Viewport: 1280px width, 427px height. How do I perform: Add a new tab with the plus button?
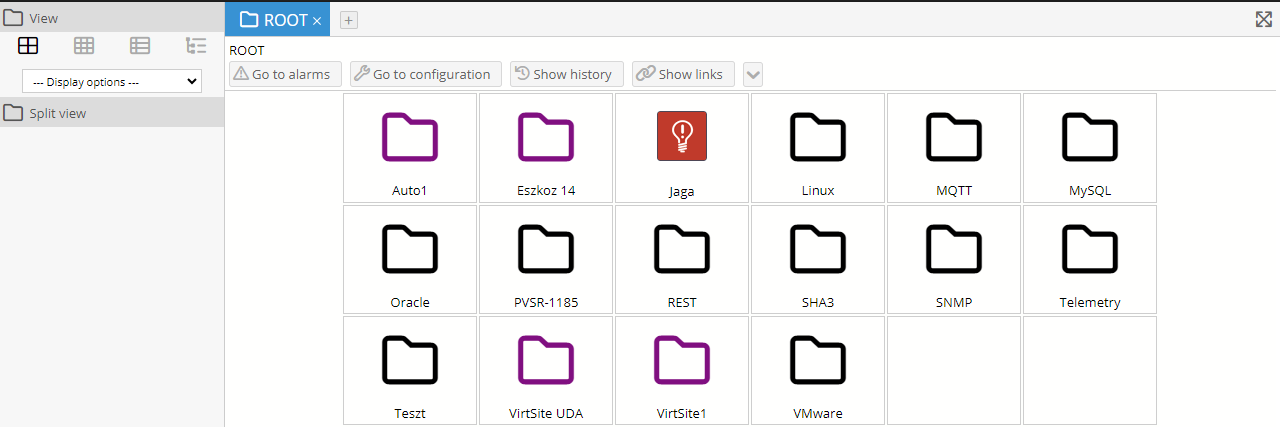click(348, 20)
